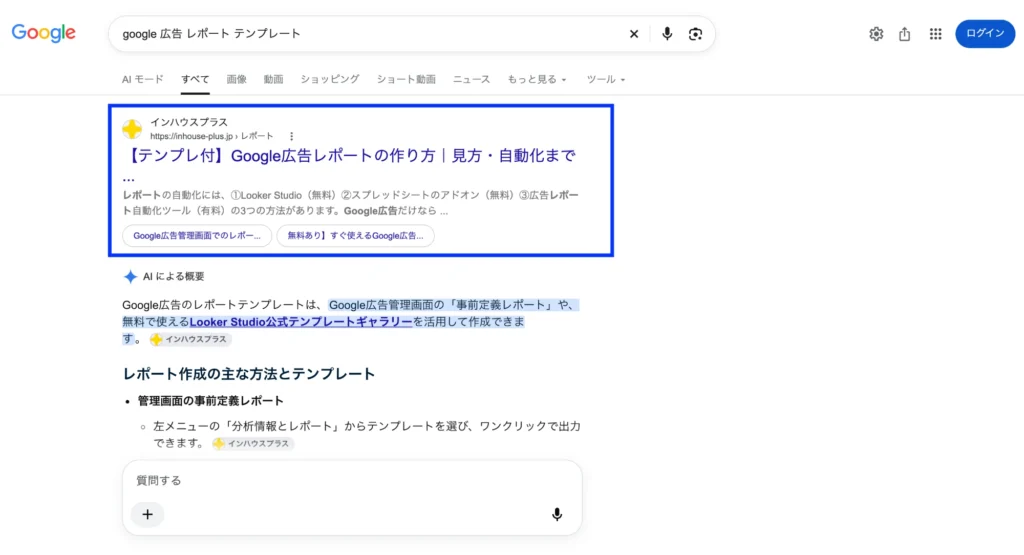Image resolution: width=1024 pixels, height=555 pixels.
Task: Click the インハウスプラス source chip after 作成できます
Action: coord(190,340)
